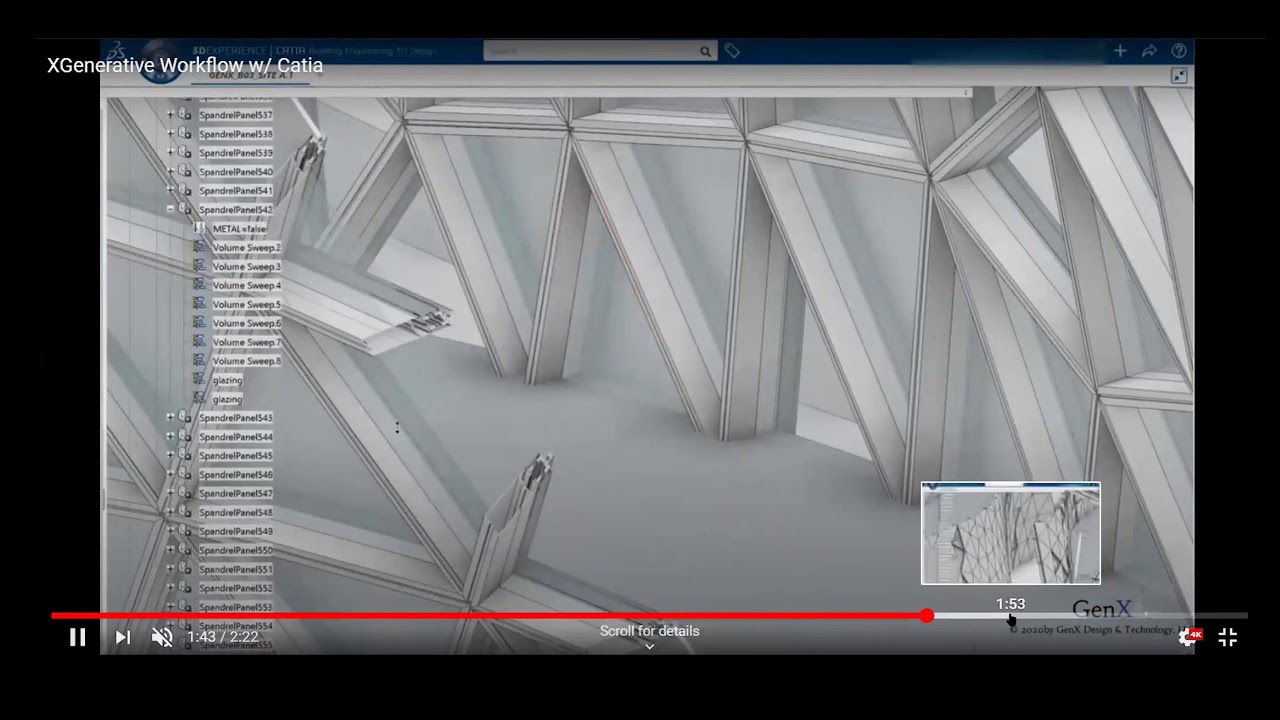Click the SpandrelPanel540 part icon
Image resolution: width=1280 pixels, height=720 pixels.
click(x=185, y=172)
